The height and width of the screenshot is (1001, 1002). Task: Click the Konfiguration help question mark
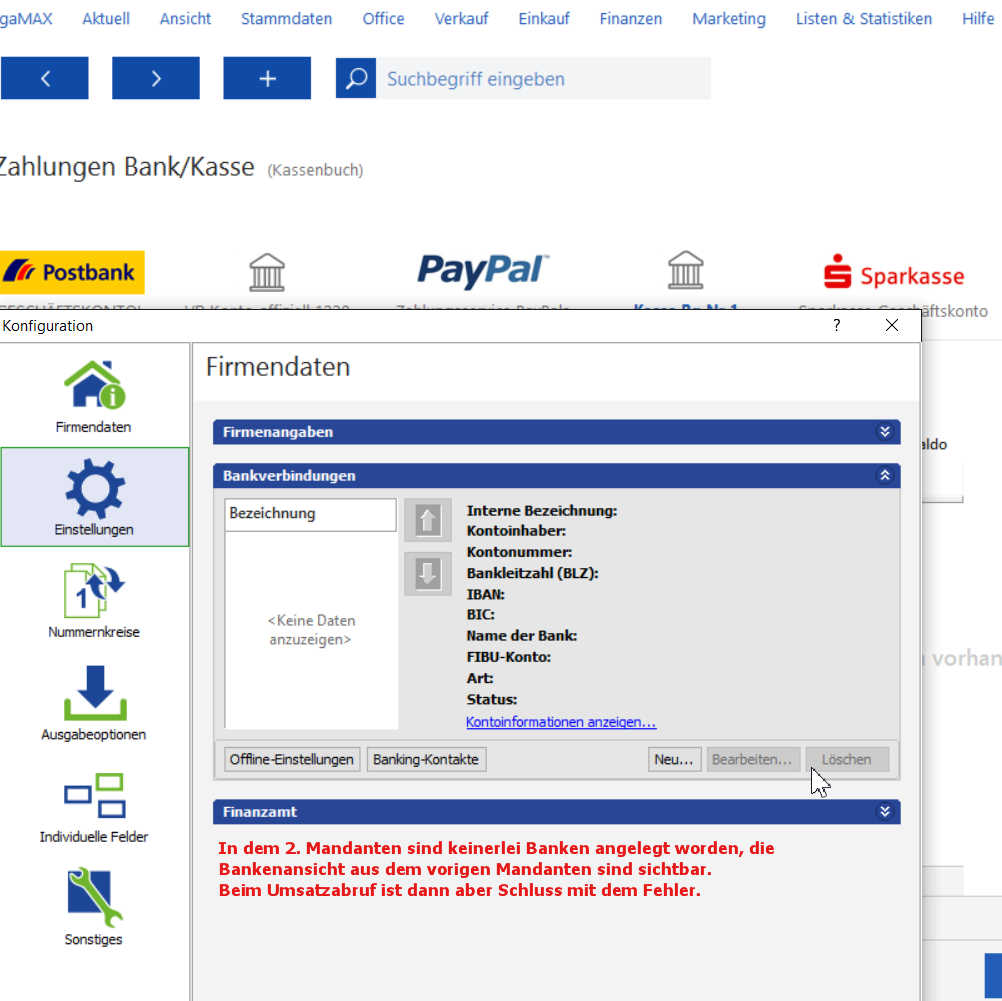click(836, 325)
